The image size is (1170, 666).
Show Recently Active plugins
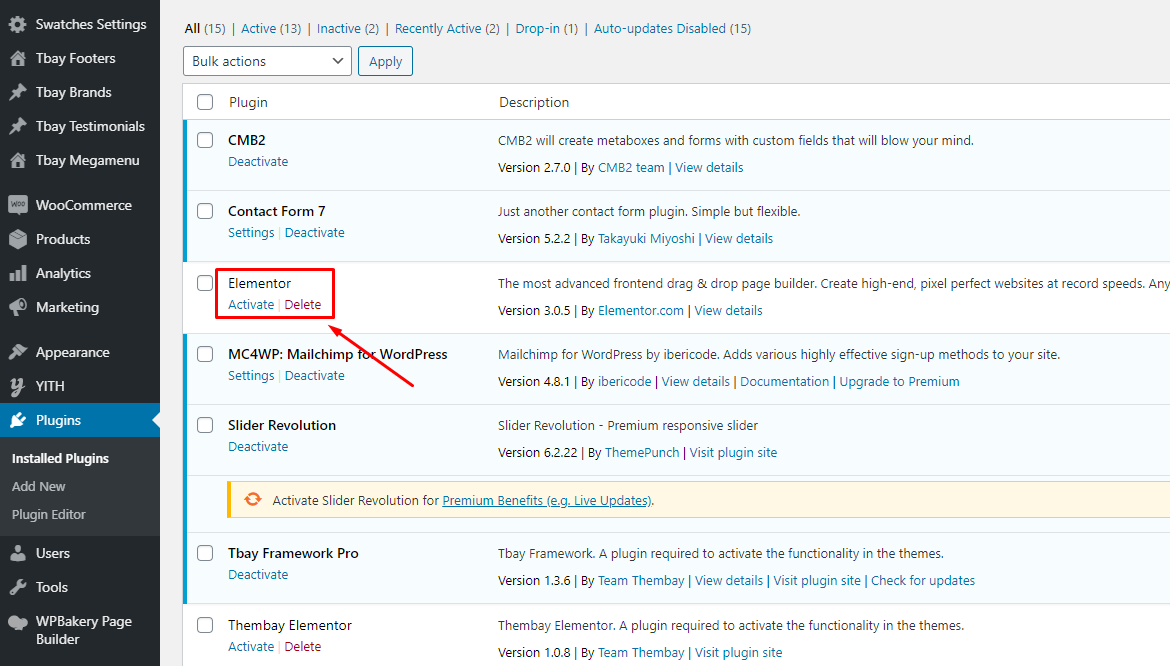[447, 28]
